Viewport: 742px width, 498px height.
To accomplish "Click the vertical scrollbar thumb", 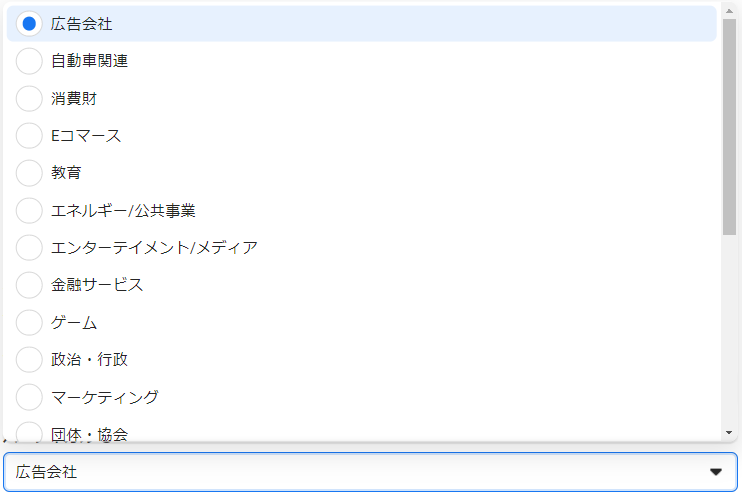I will (x=729, y=125).
